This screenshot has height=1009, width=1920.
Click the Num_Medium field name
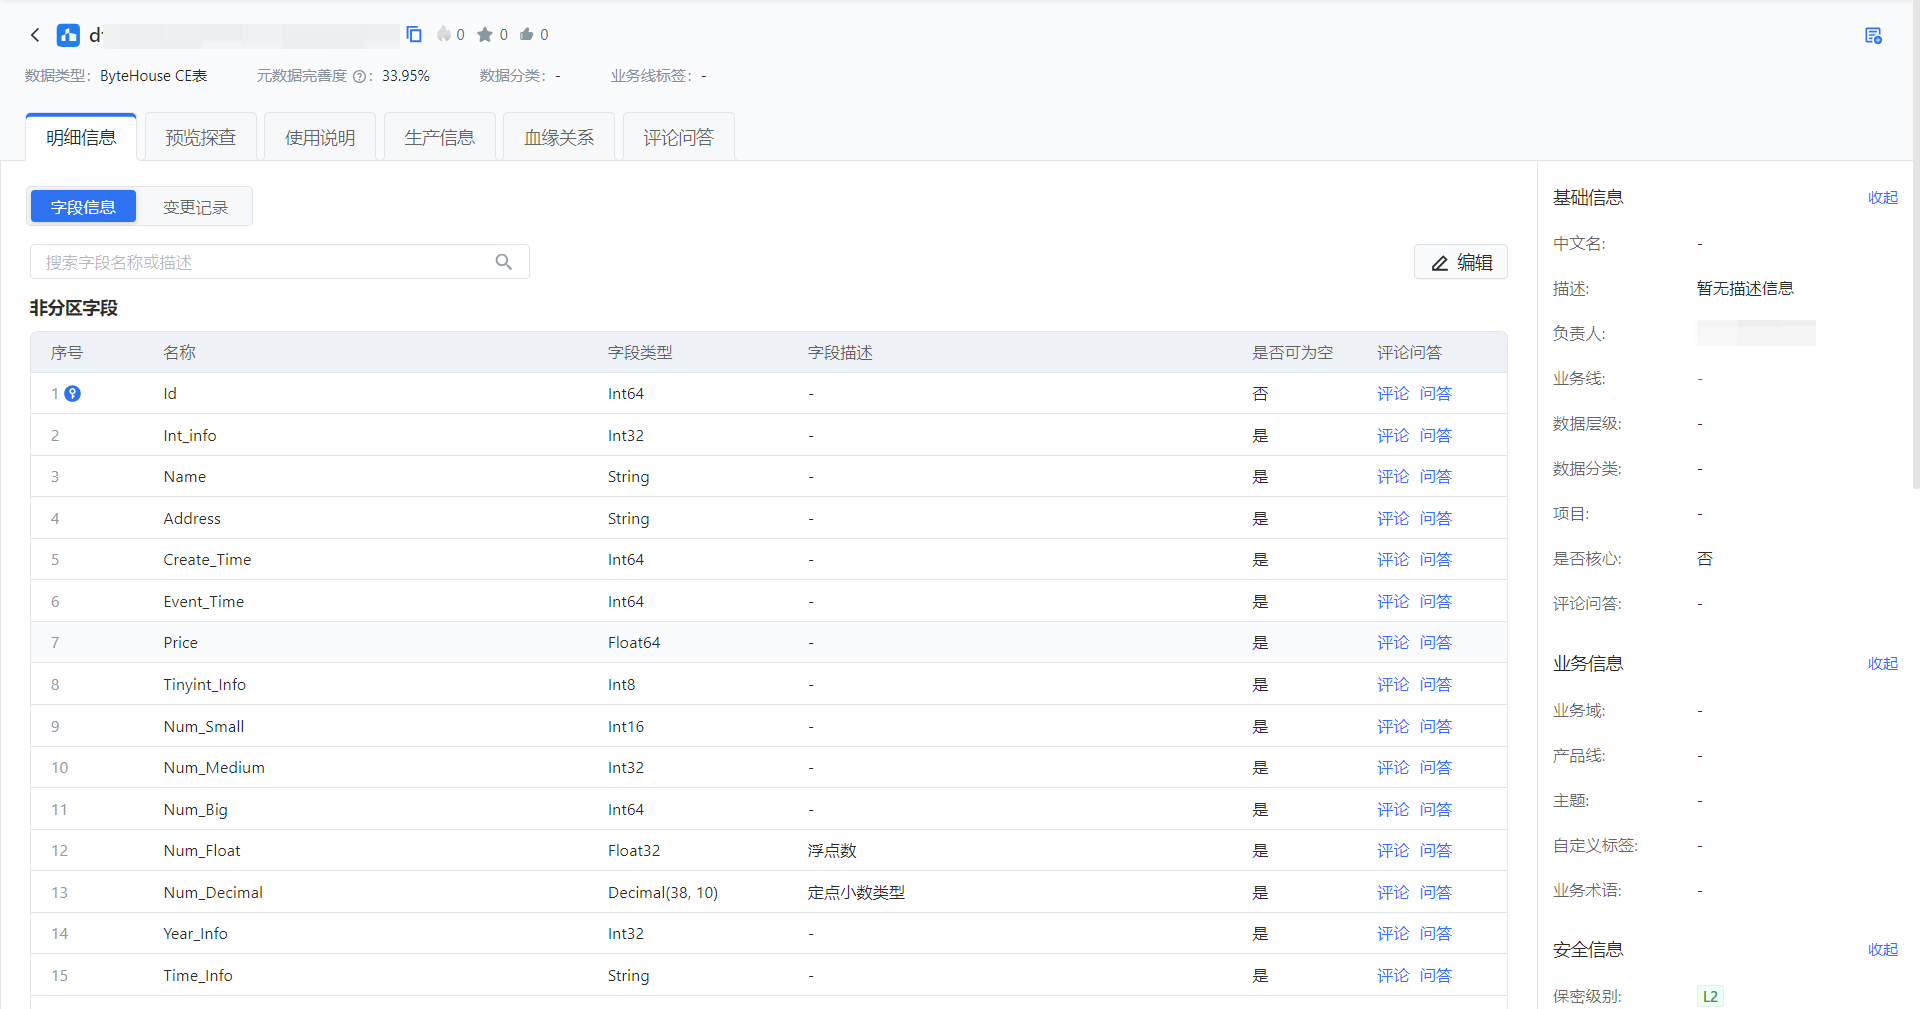point(214,768)
